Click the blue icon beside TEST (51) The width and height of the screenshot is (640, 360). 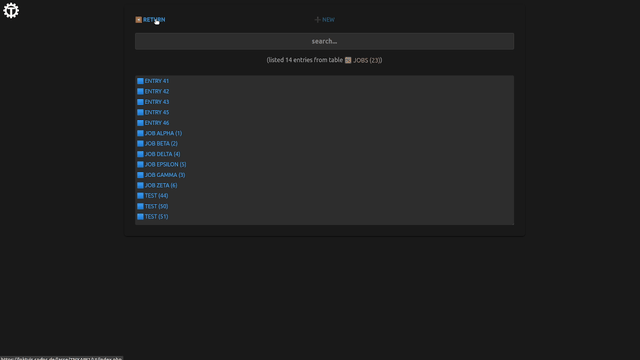140,217
